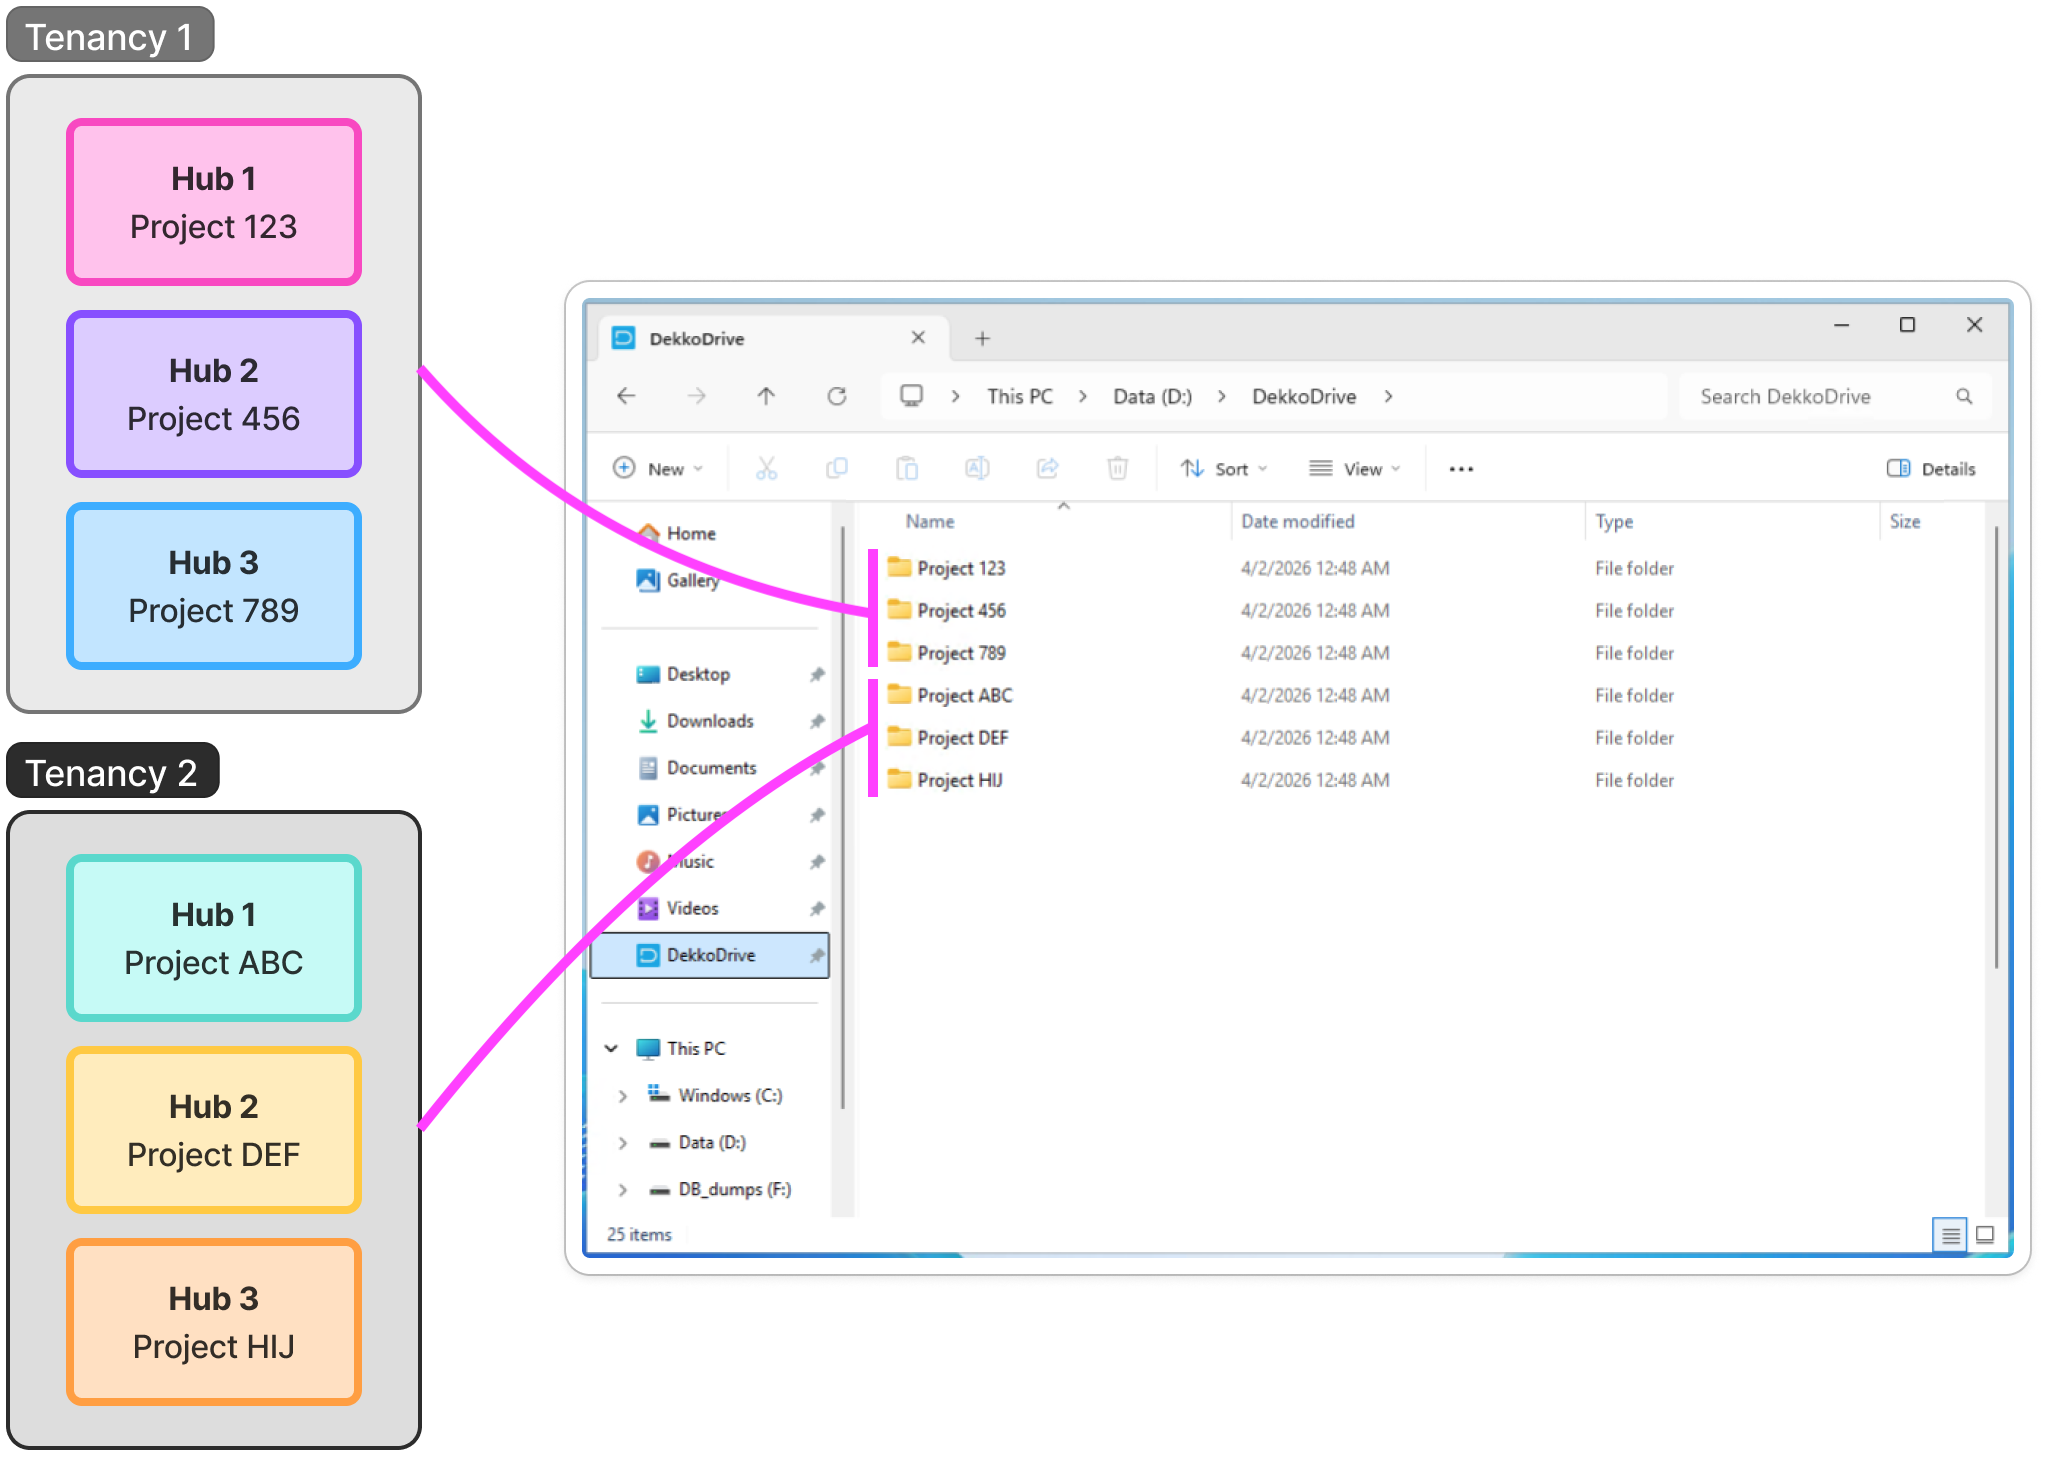Go up one folder level
Image resolution: width=2049 pixels, height=1460 pixels.
766,396
